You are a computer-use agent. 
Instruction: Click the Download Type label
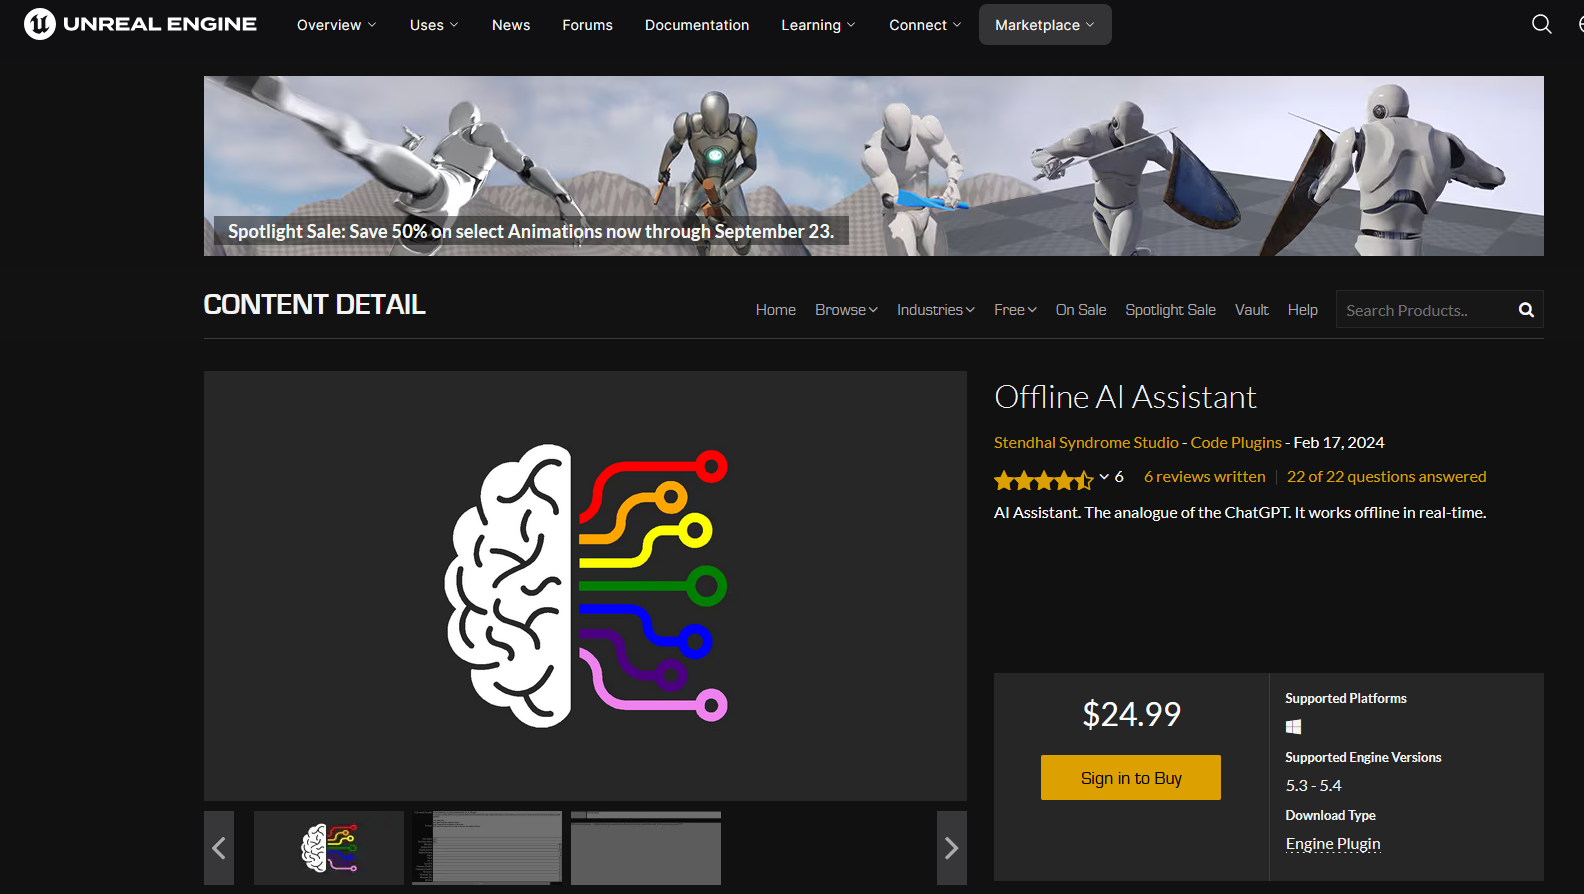click(1330, 816)
